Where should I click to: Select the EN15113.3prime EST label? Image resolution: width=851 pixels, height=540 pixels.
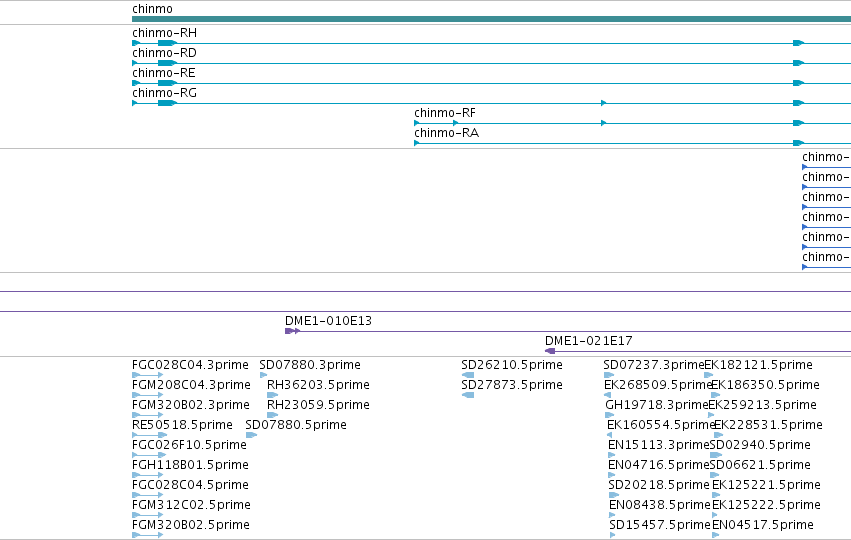659,445
